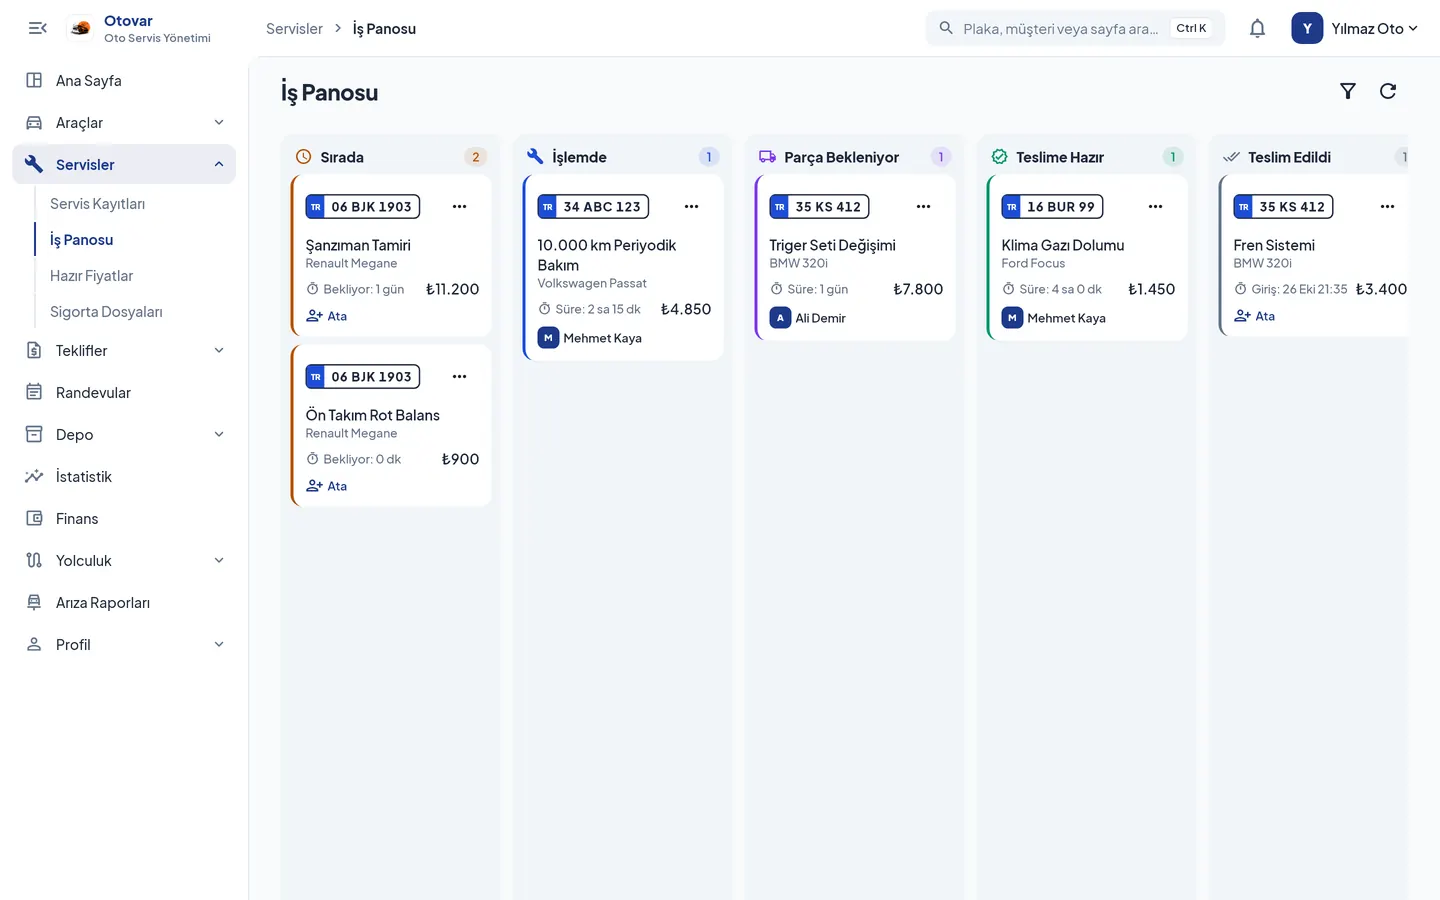Click plate 16 BUR 99 badge

pos(1052,206)
